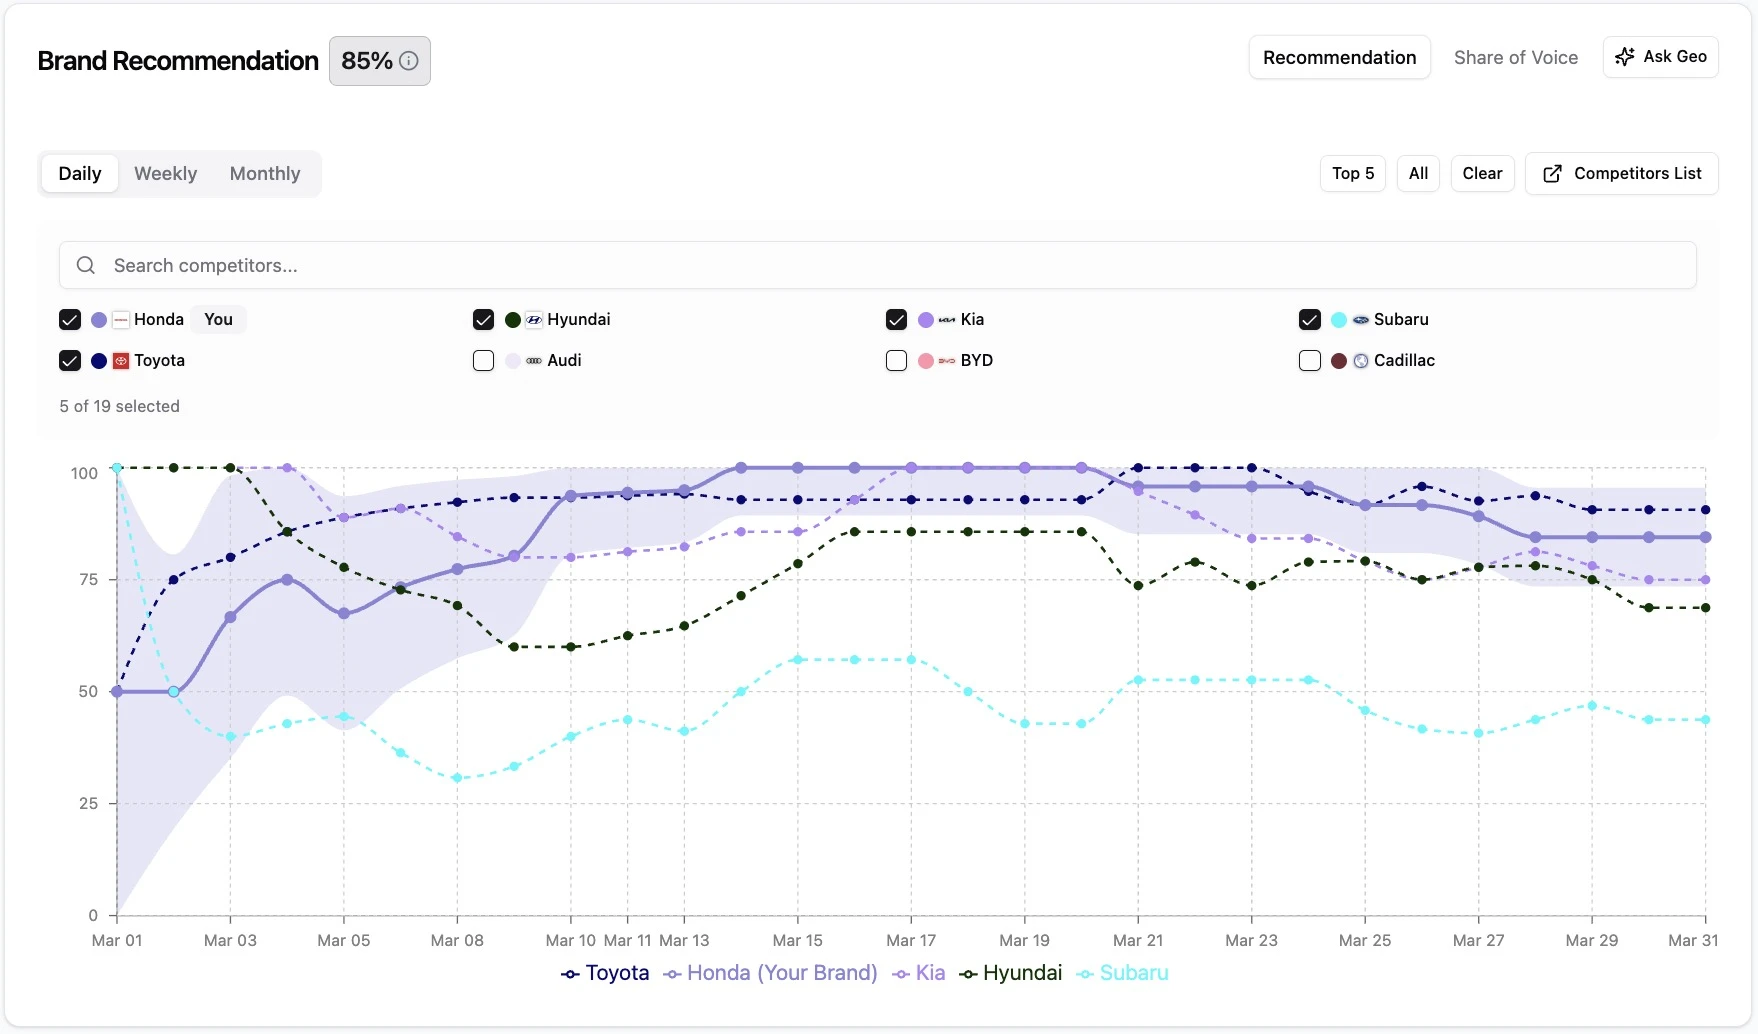Click the '5 of 19 selected' text
The height and width of the screenshot is (1034, 1758).
click(x=120, y=406)
